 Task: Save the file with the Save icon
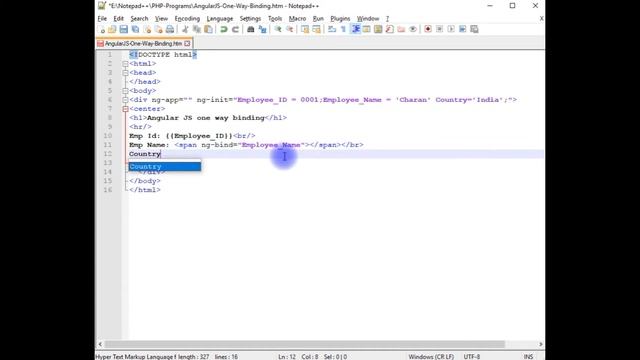pyautogui.click(x=123, y=29)
